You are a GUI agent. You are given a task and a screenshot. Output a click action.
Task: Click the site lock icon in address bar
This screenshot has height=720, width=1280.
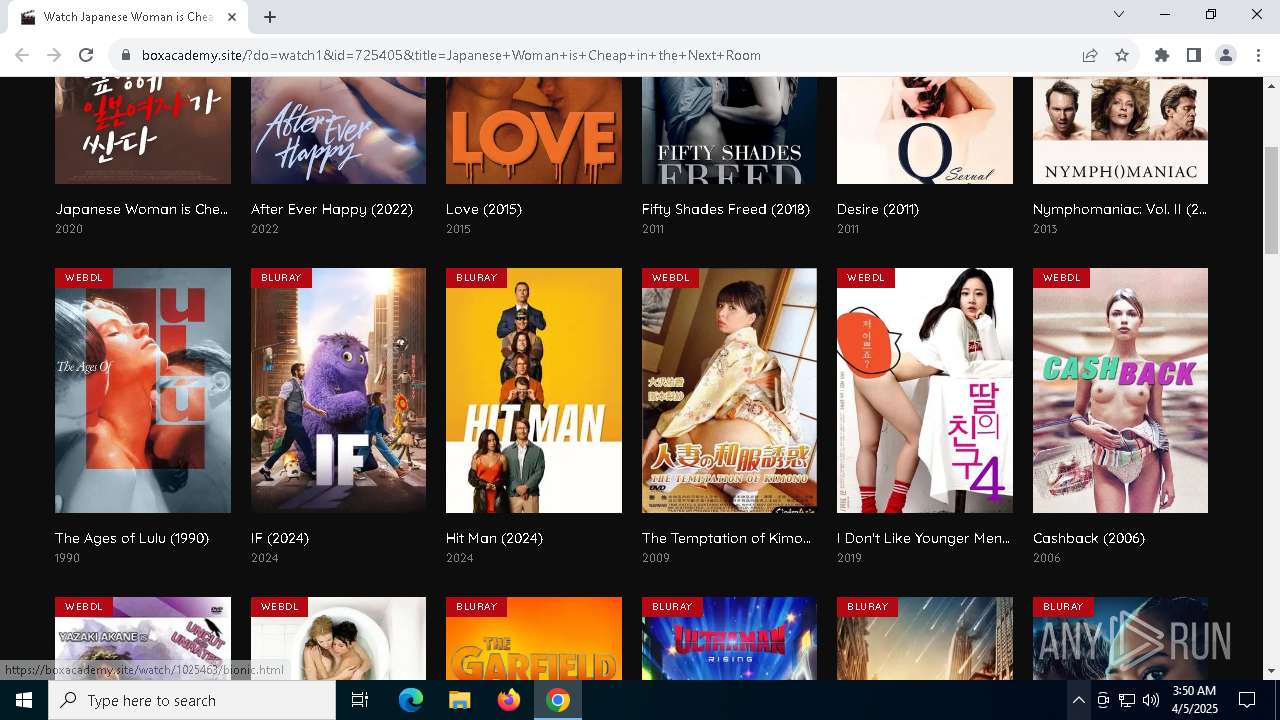pos(125,55)
